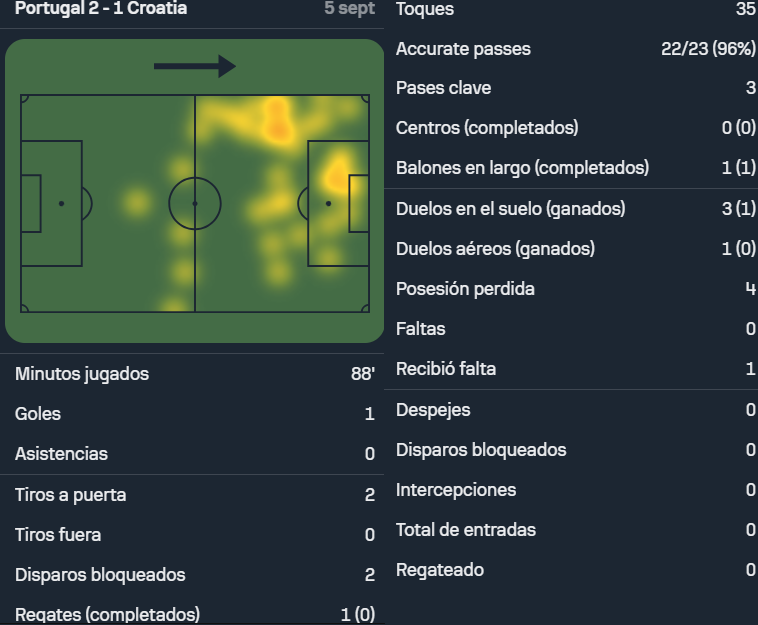
Task: Click the Intercepciones stat row
Action: tap(575, 490)
